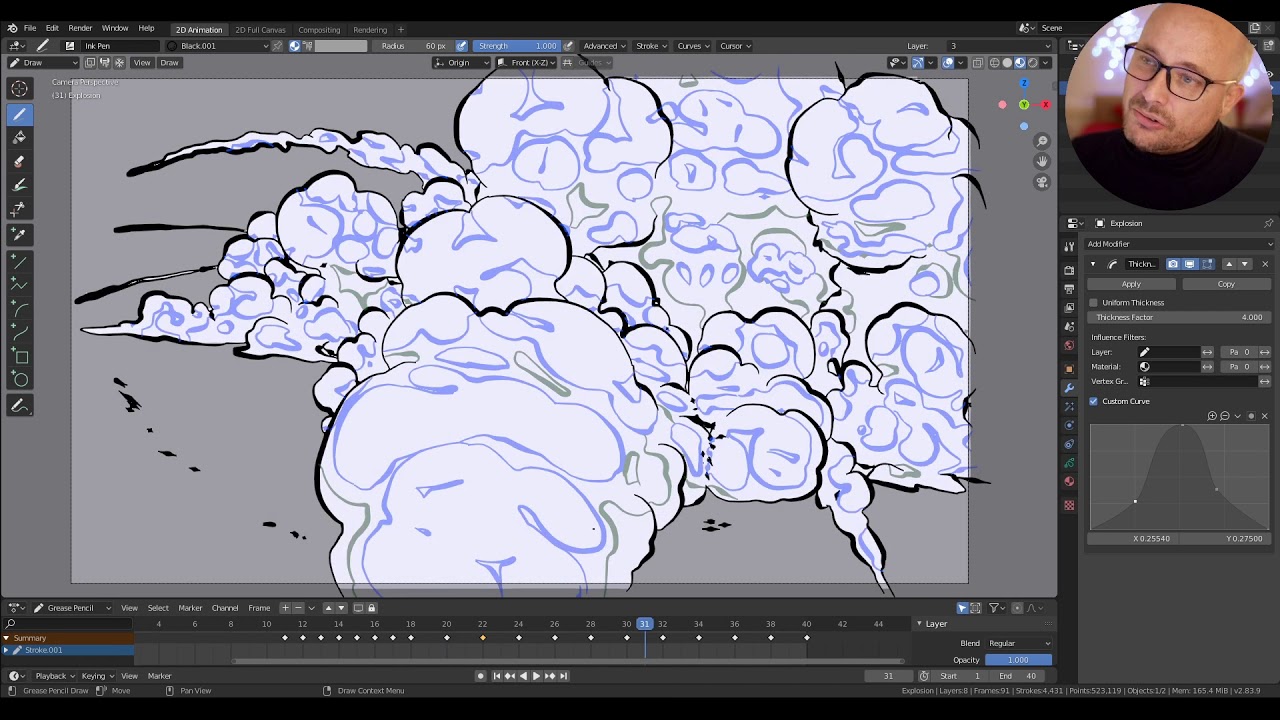This screenshot has width=1280, height=720.
Task: Adjust the layer Opacity slider
Action: coord(1018,660)
